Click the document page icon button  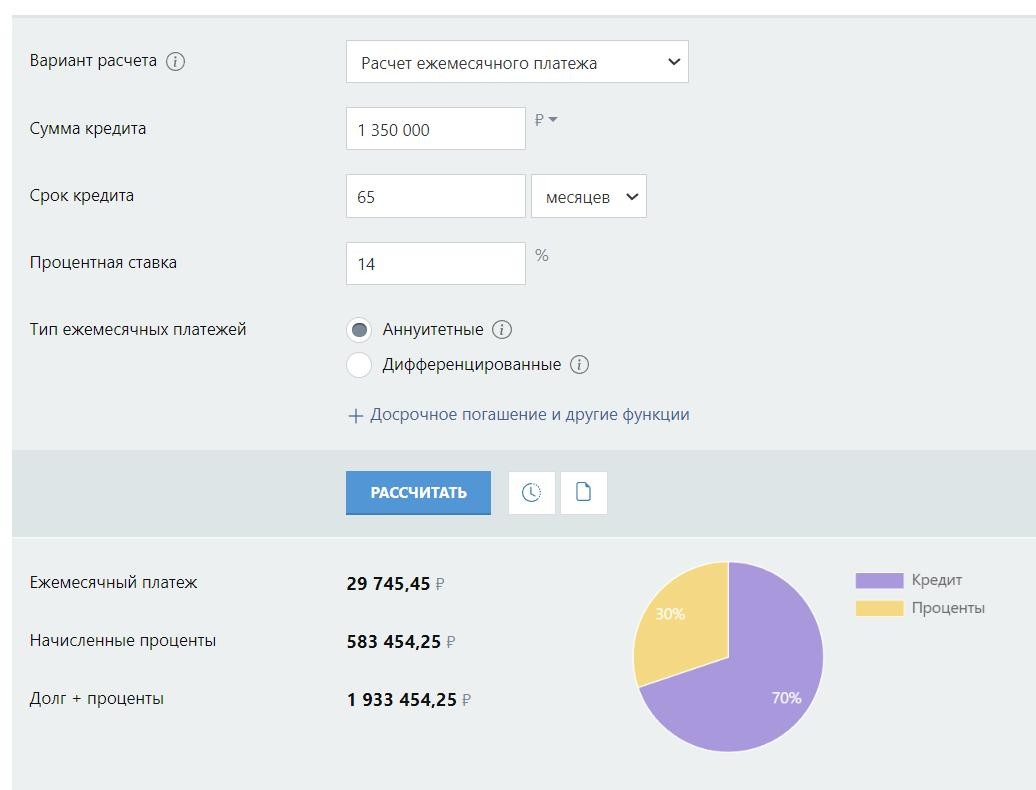[x=583, y=492]
